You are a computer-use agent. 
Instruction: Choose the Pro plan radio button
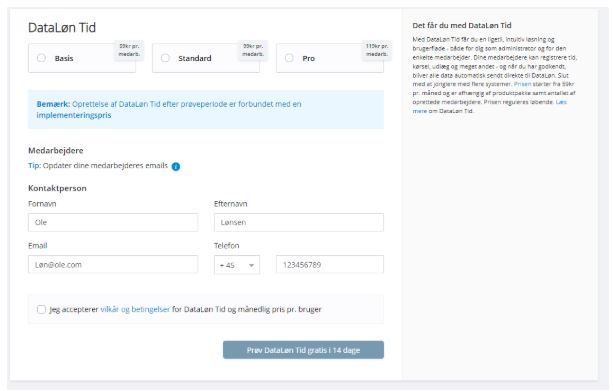click(289, 58)
